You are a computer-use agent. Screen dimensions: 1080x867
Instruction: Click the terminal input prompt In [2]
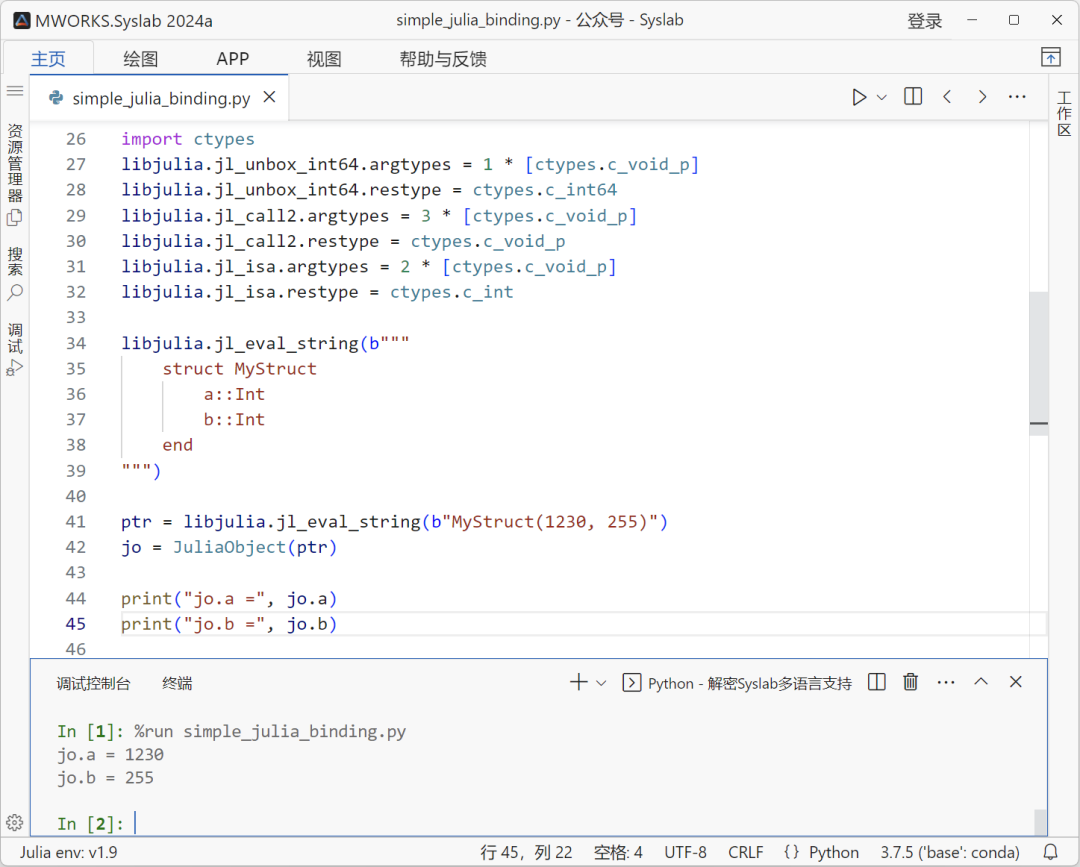90,824
